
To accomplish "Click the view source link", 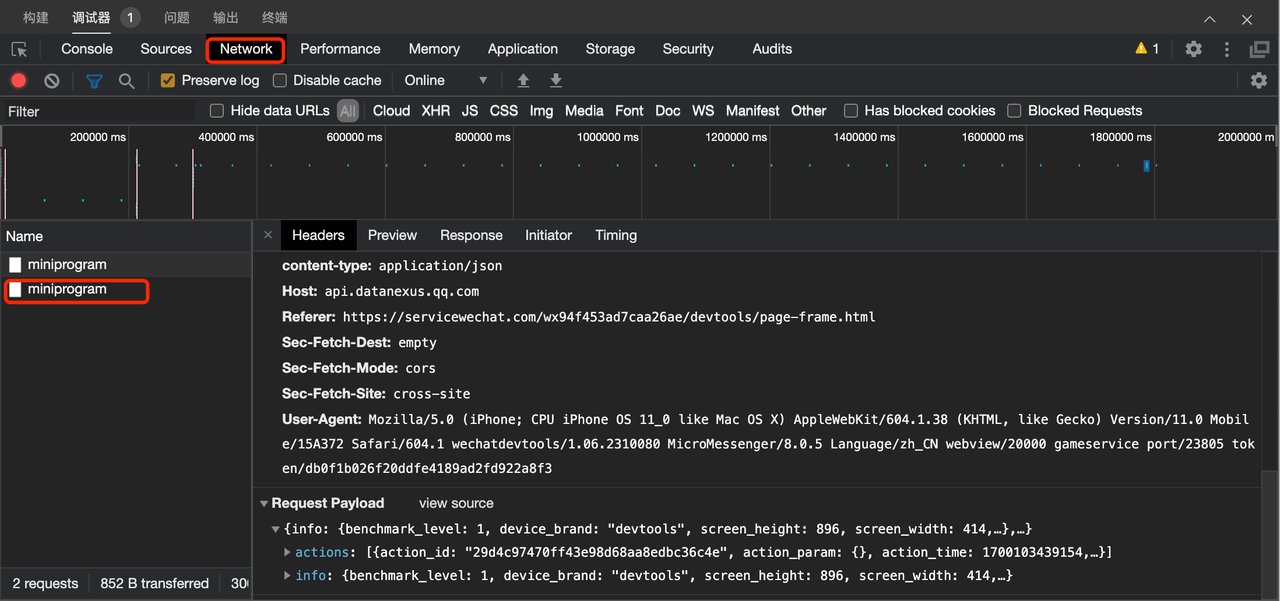I will point(456,504).
